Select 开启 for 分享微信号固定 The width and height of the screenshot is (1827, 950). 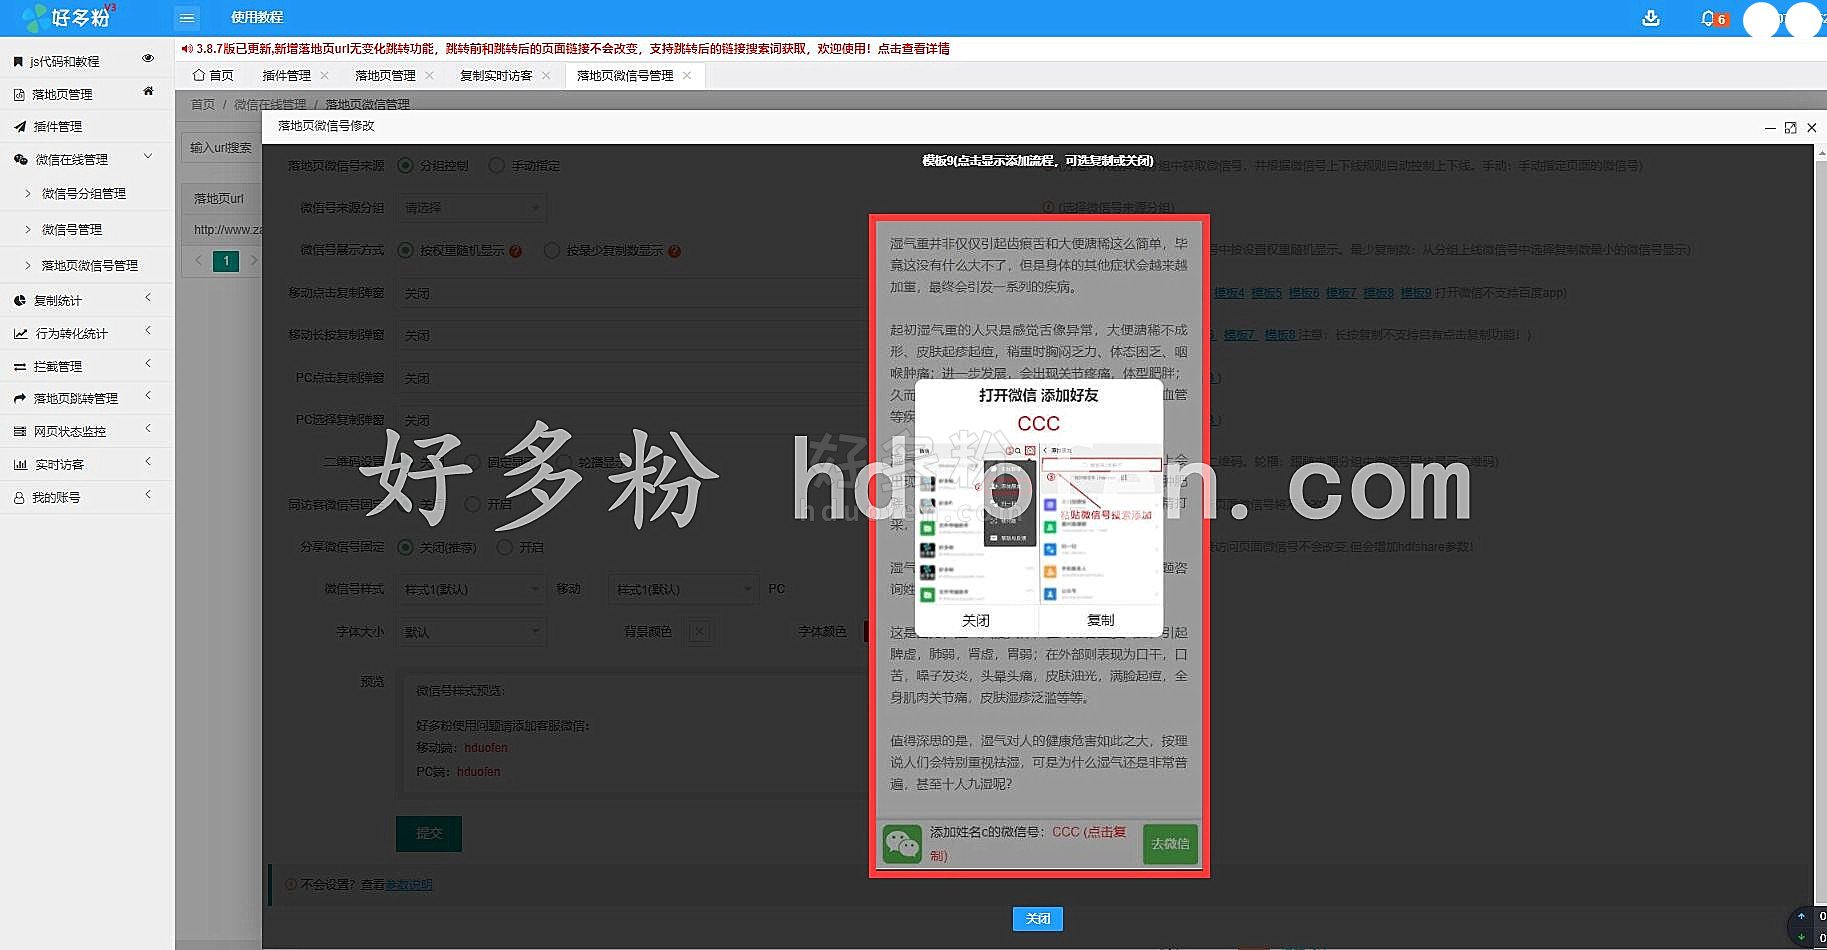pos(505,548)
